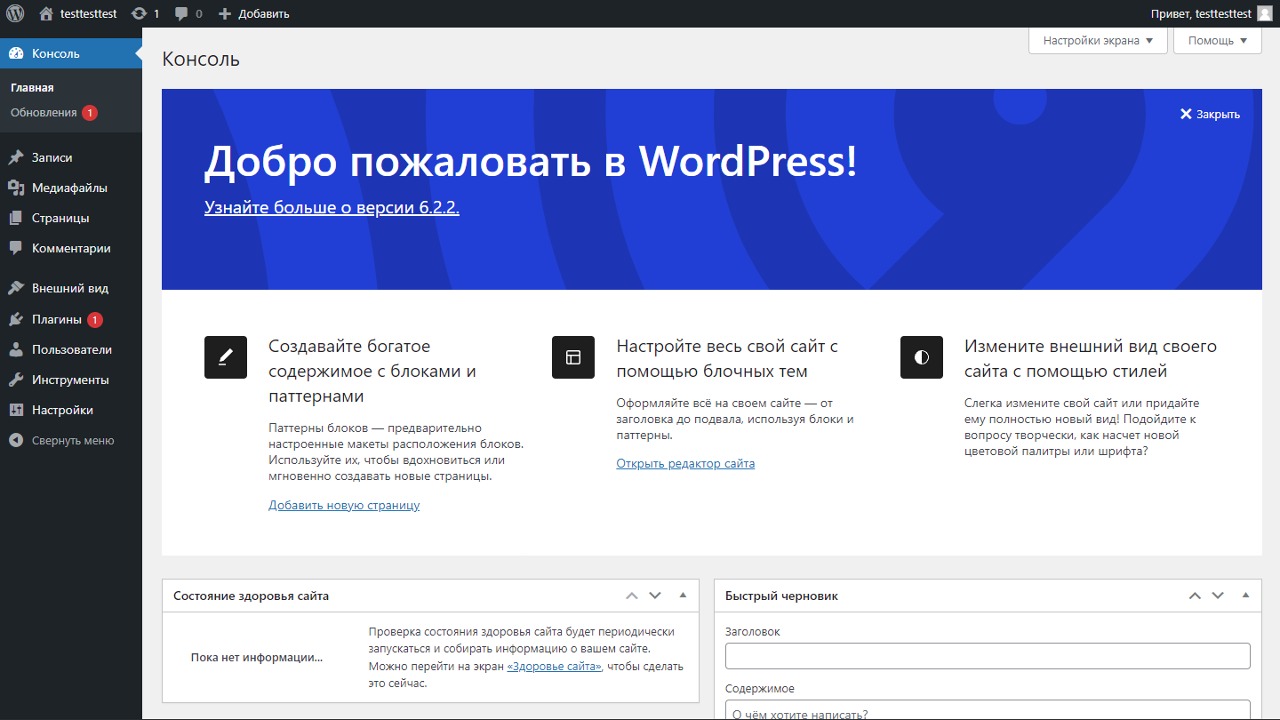Viewport: 1280px width, 720px height.
Task: Click the layout icon for block themes
Action: [573, 357]
